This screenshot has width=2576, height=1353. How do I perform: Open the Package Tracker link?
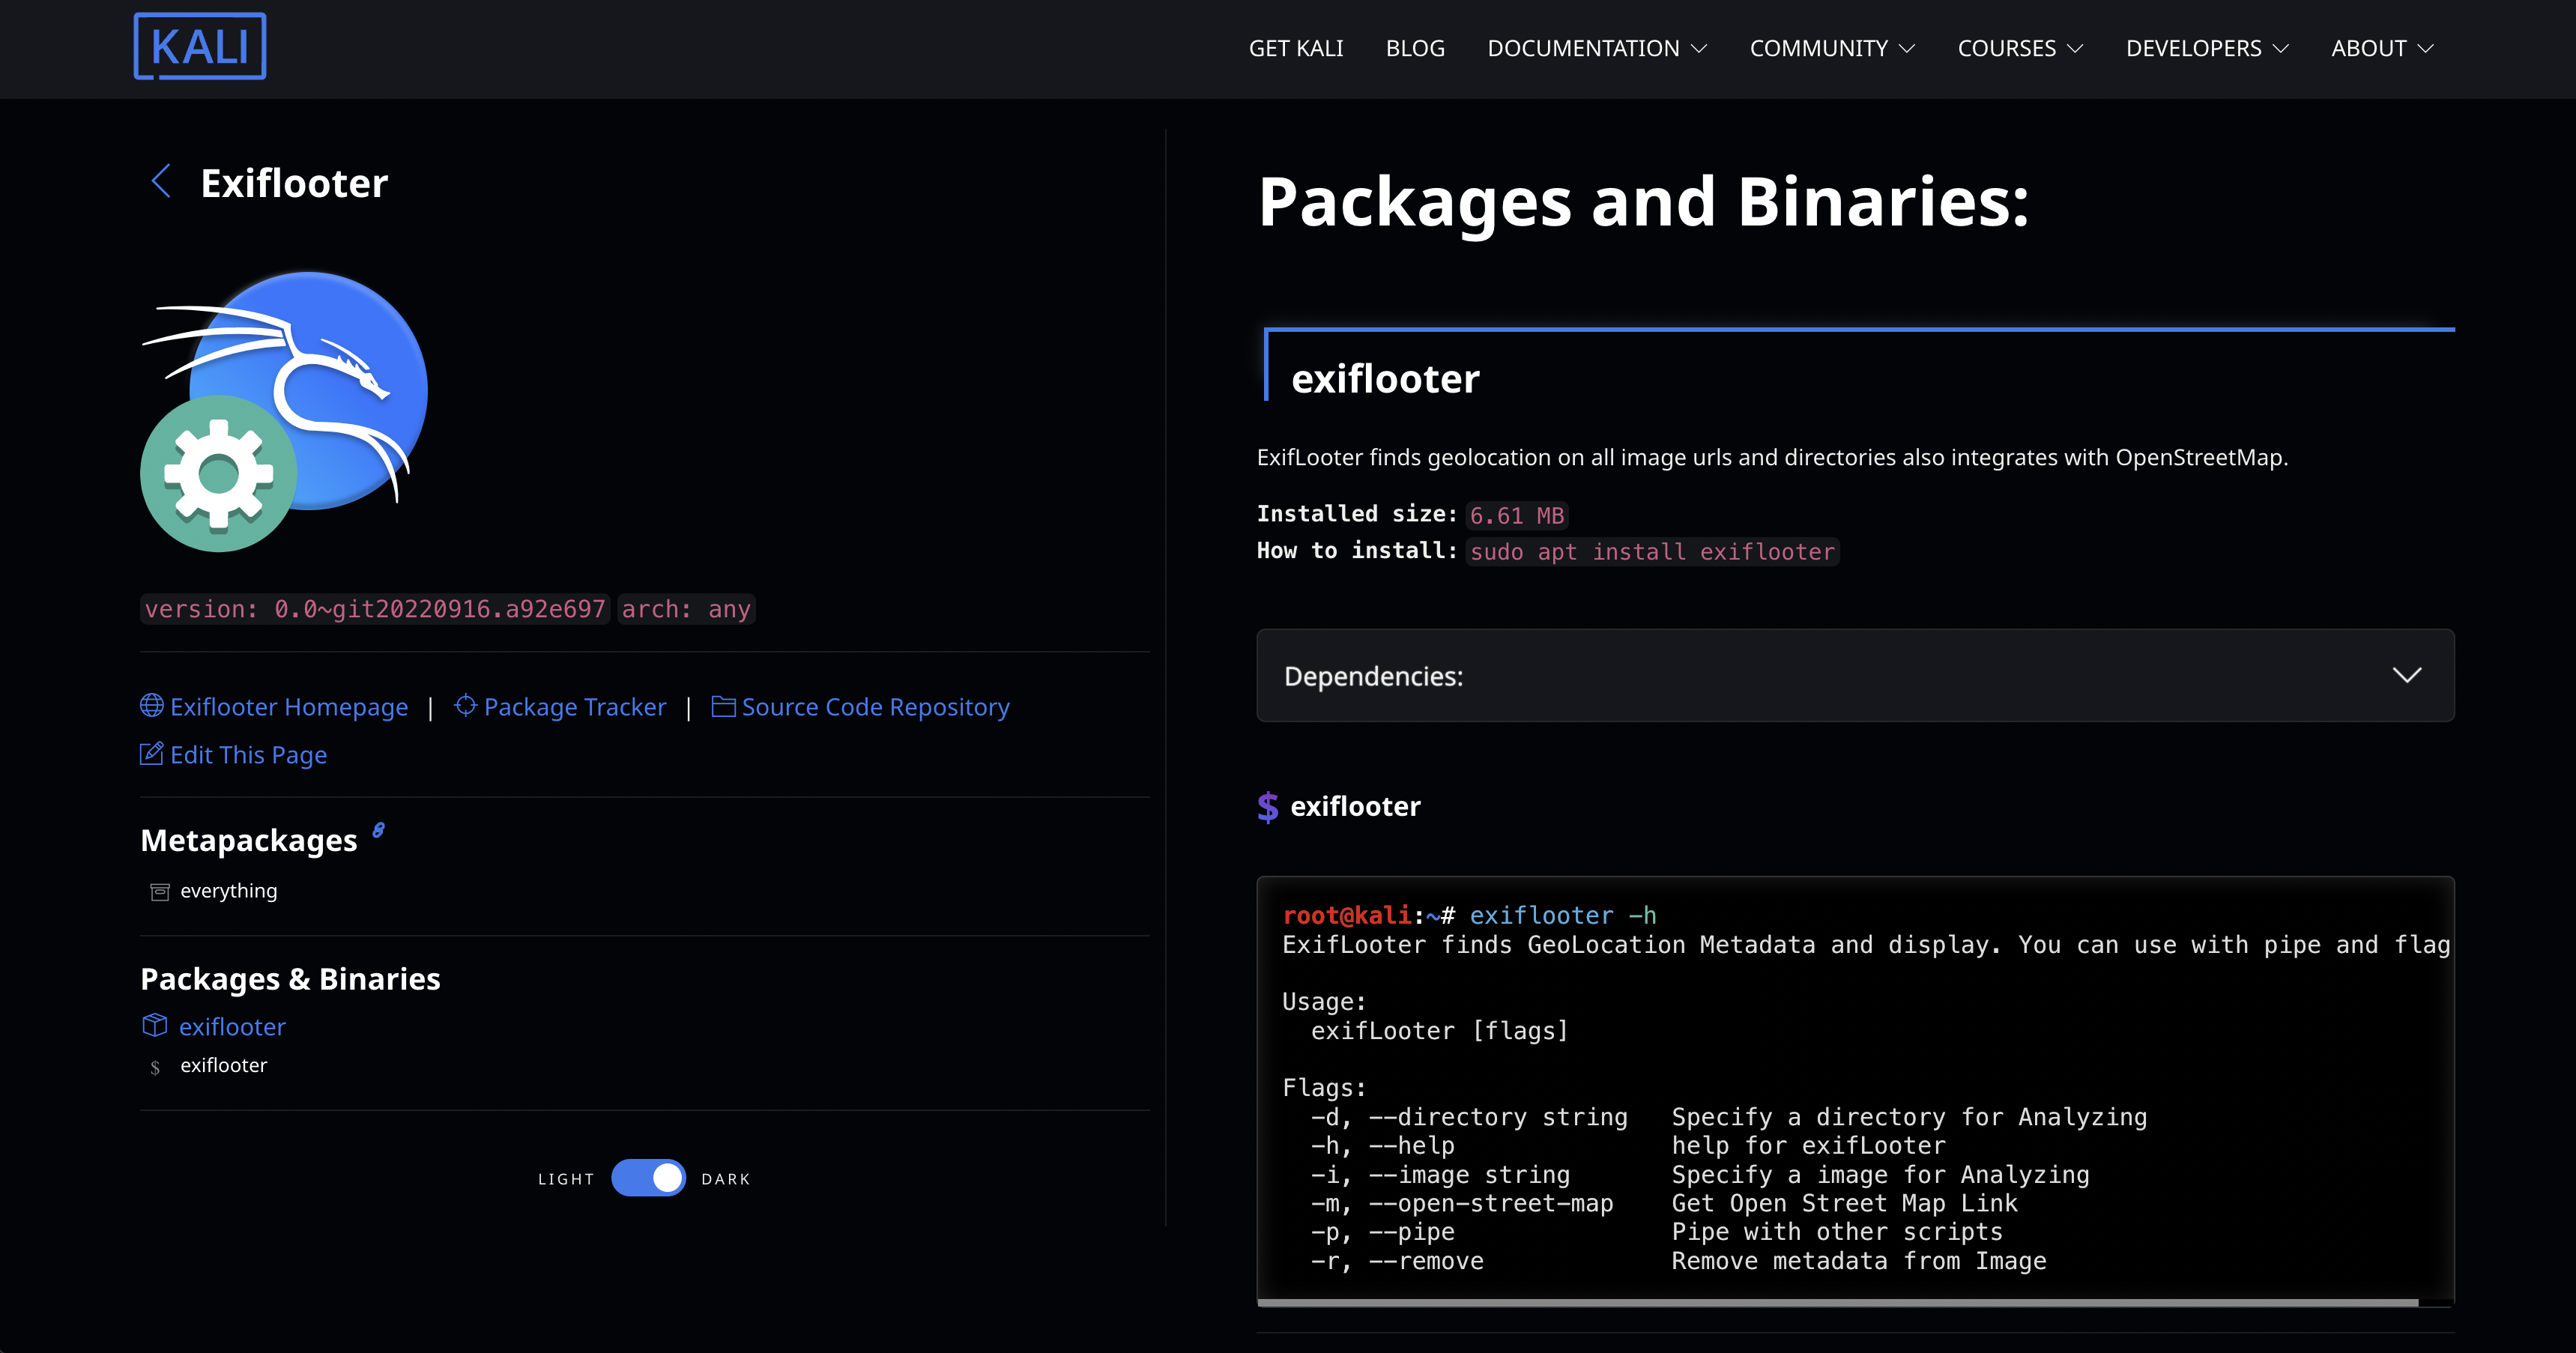[x=575, y=707]
